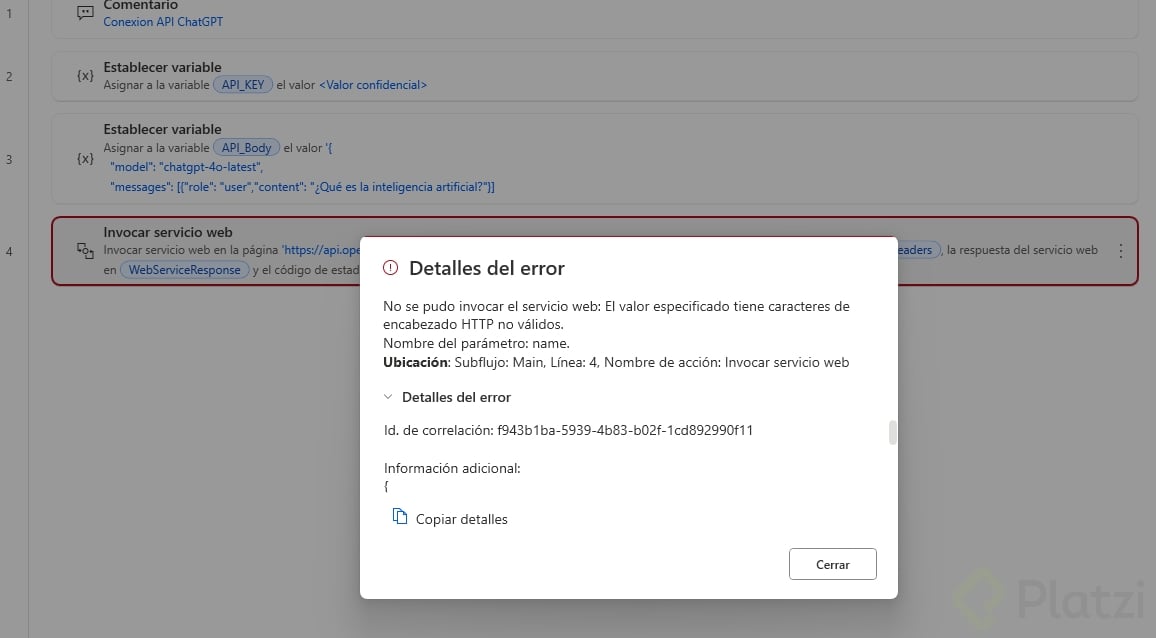Click the <Valor confidencial> value
The image size is (1156, 638).
(373, 85)
